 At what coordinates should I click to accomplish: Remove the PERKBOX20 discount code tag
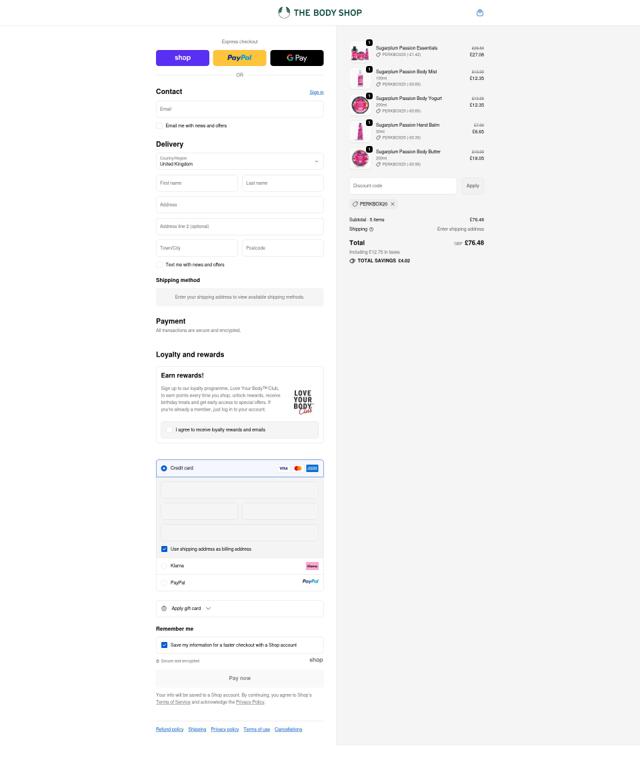click(x=392, y=204)
